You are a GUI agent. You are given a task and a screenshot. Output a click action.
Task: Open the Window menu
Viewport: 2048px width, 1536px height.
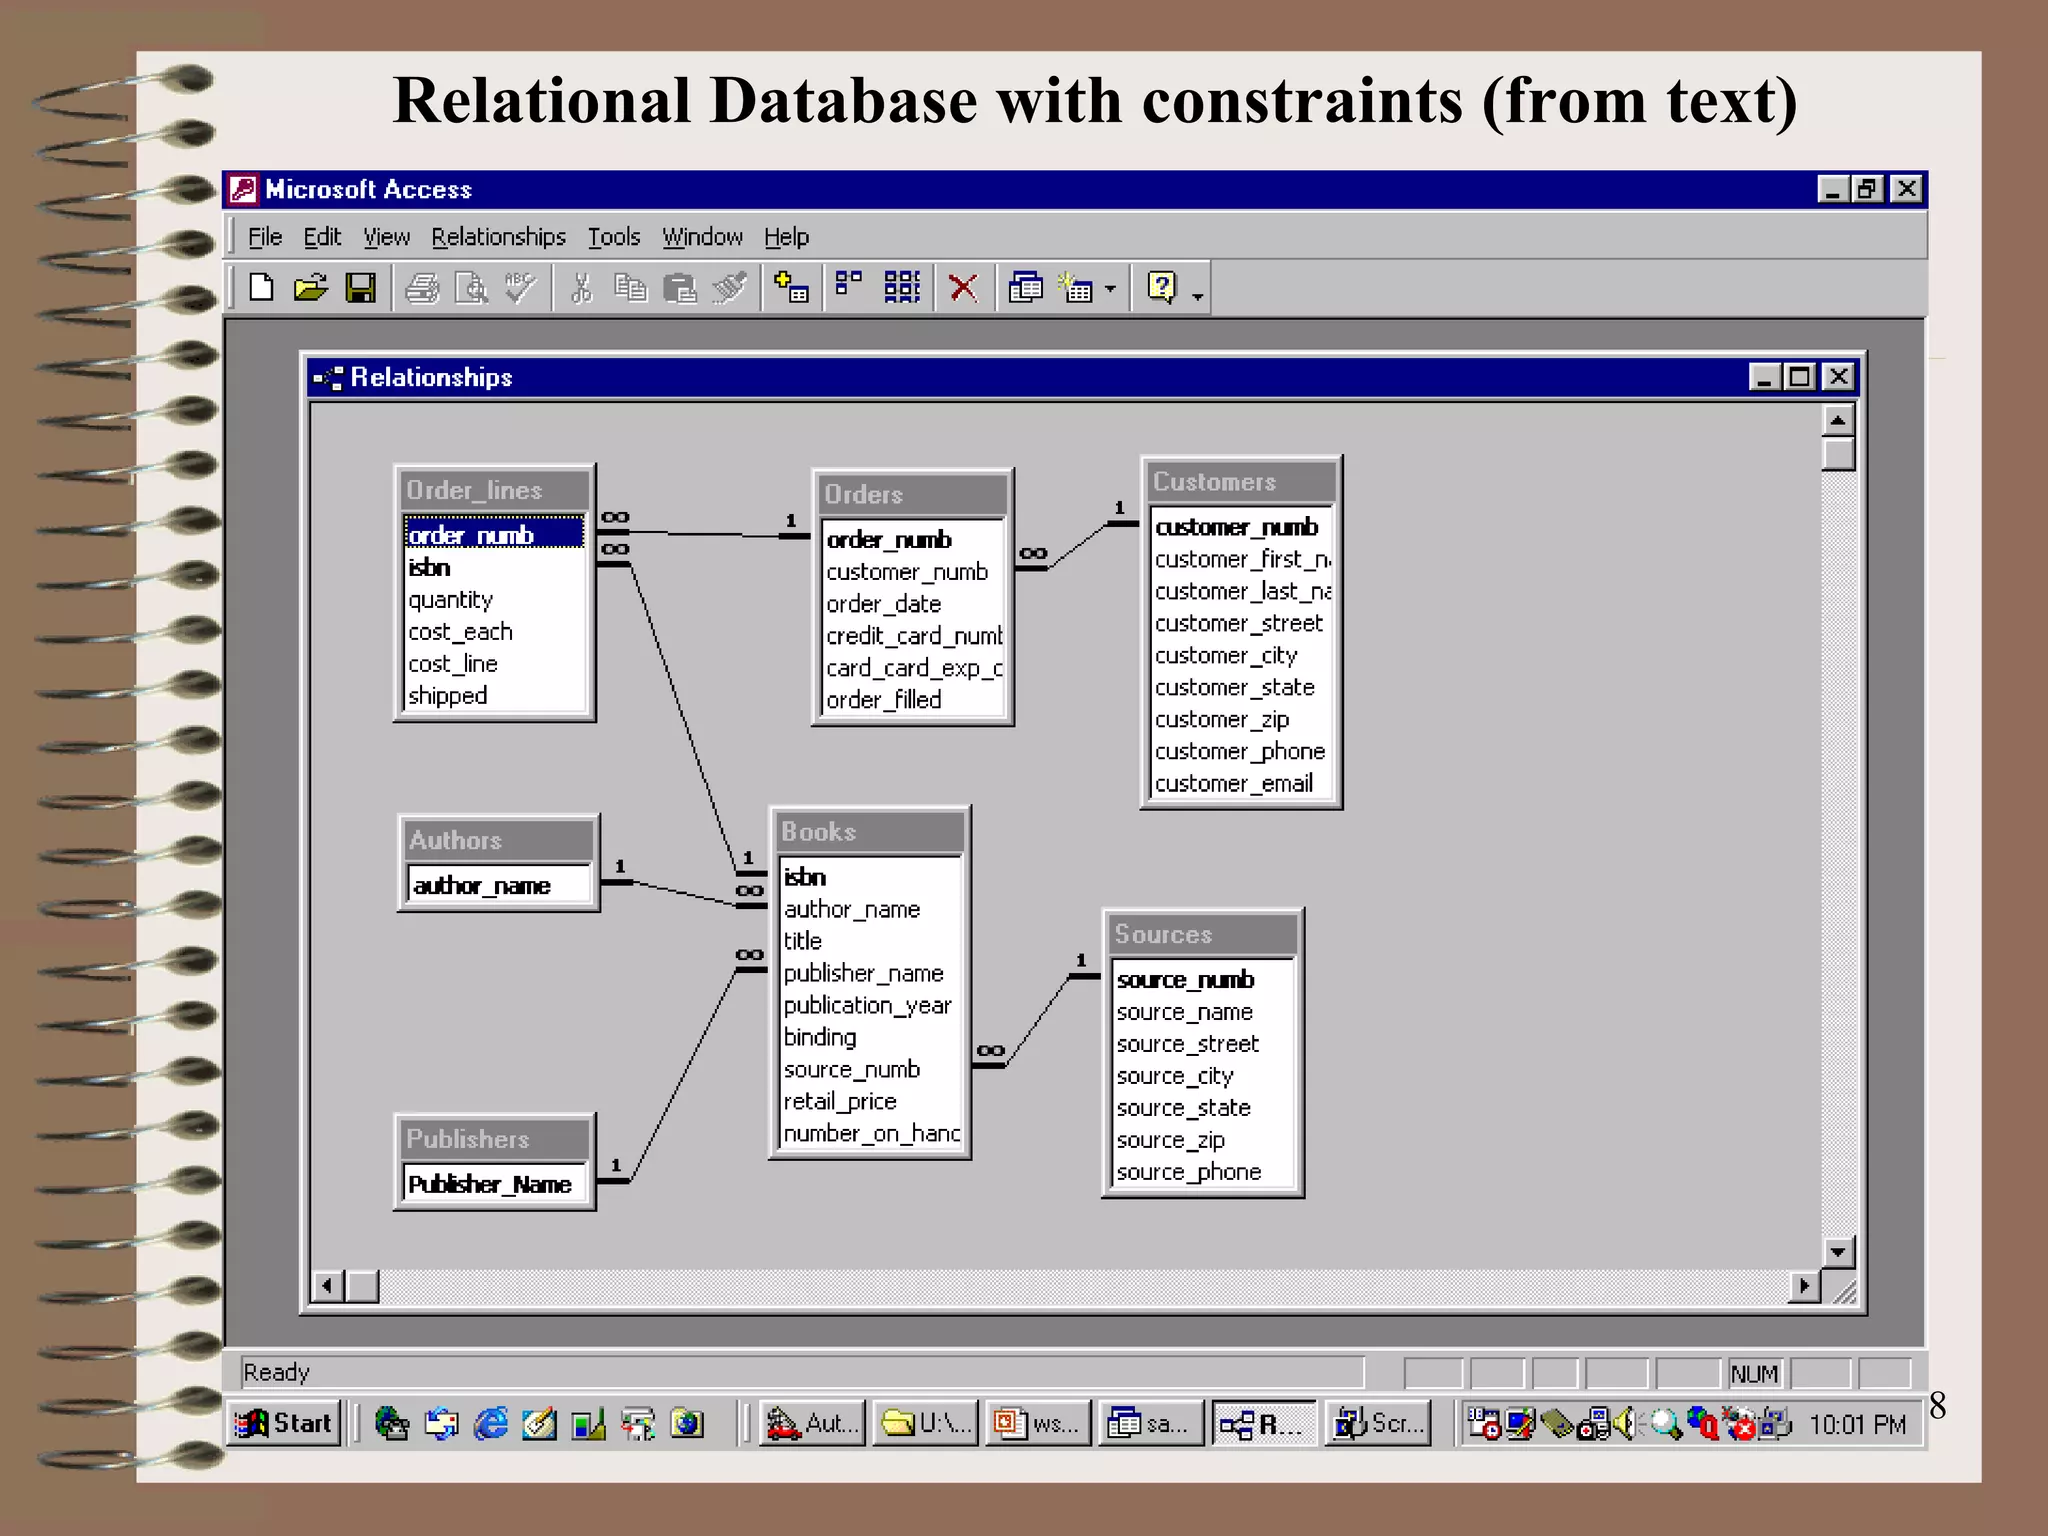702,237
